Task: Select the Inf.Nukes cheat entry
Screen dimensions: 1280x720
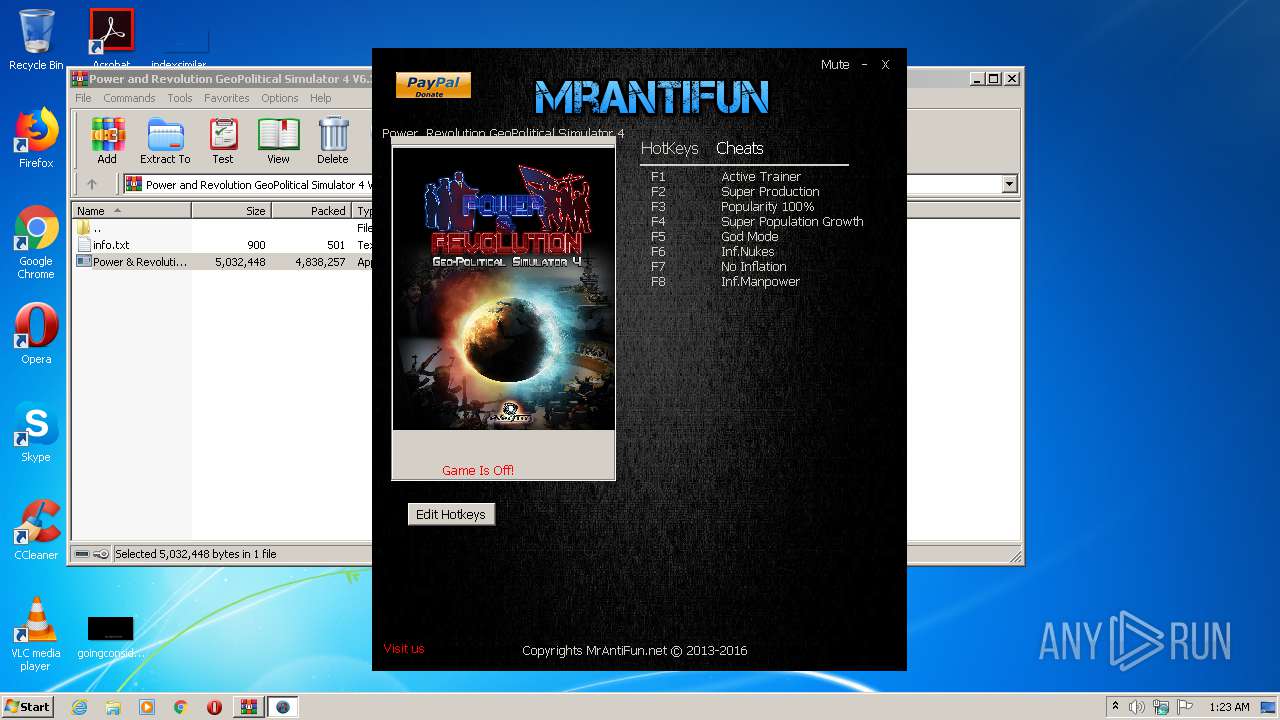Action: coord(747,252)
